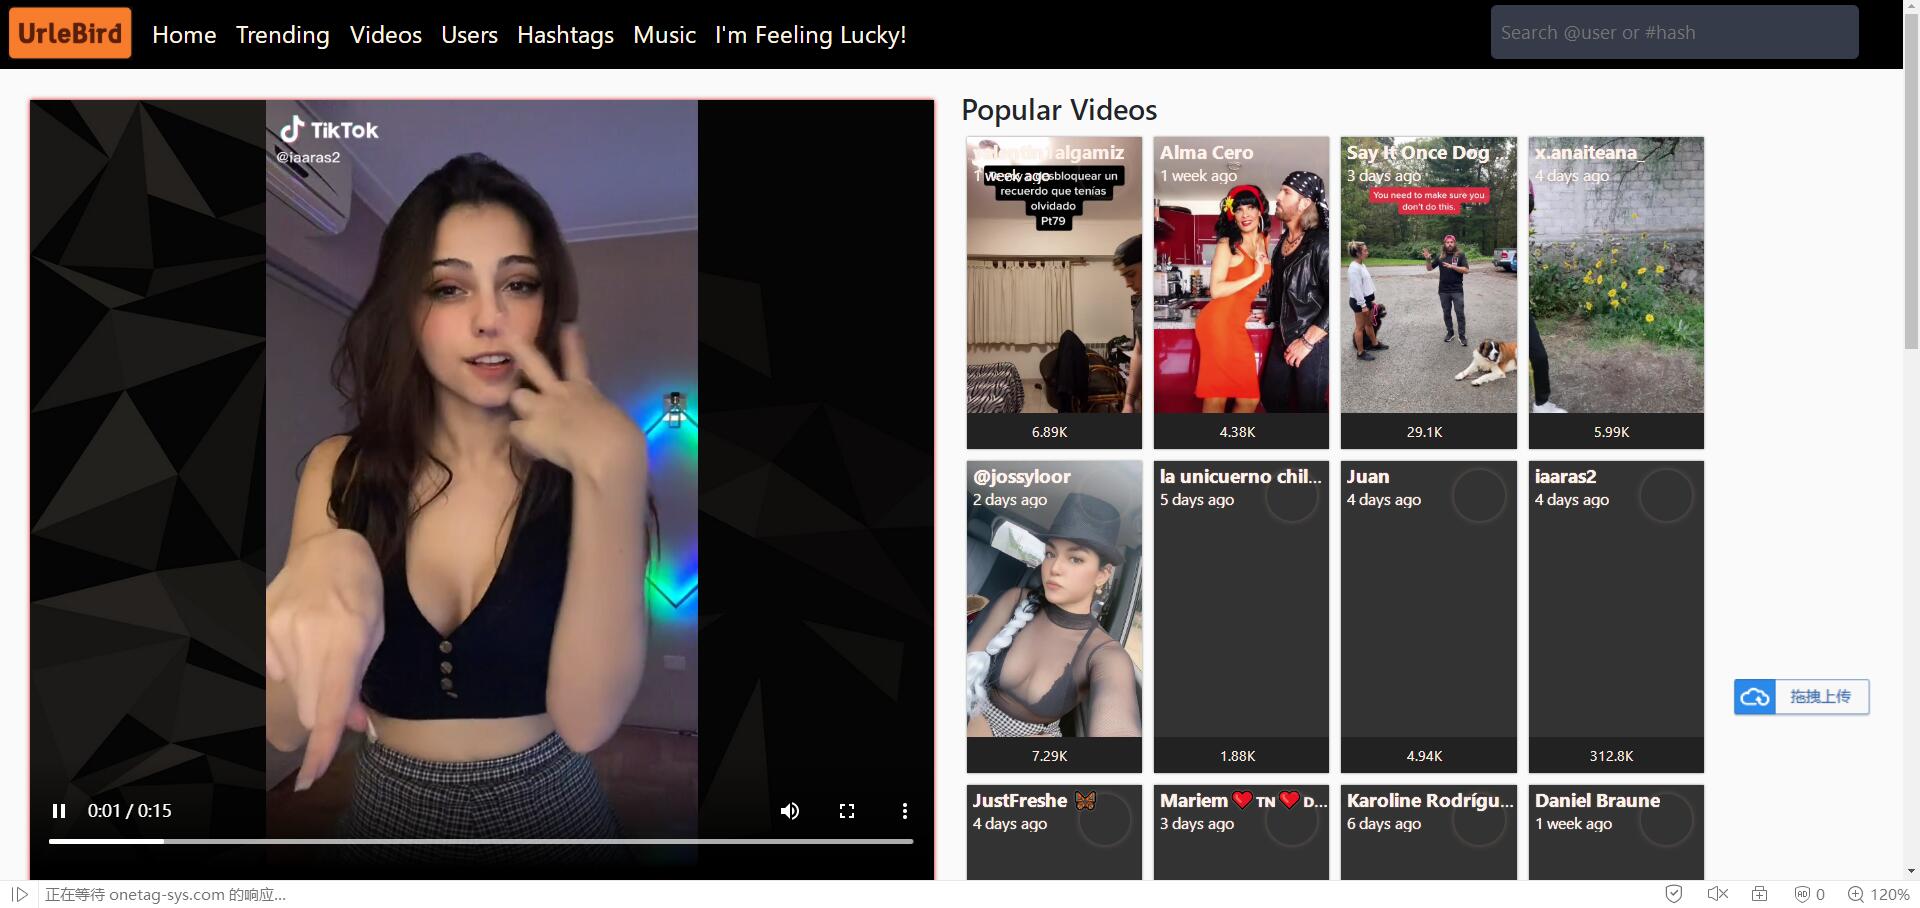Open the iaaras2 popular video card
1920x908 pixels.
[1616, 616]
